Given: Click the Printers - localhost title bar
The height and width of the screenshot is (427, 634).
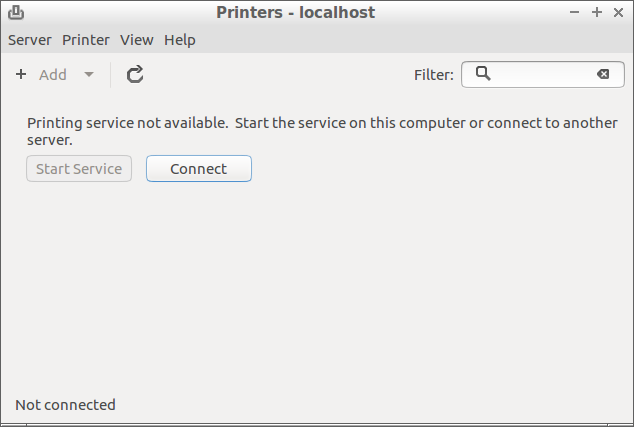Looking at the screenshot, I should [x=295, y=12].
